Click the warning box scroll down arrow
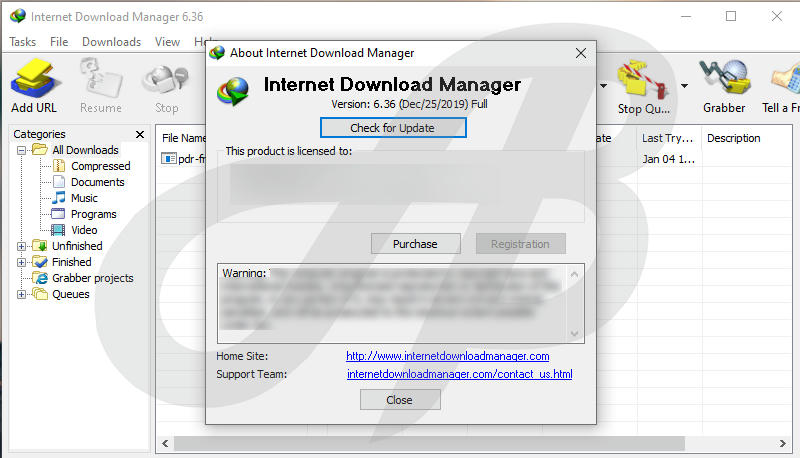 pos(574,334)
